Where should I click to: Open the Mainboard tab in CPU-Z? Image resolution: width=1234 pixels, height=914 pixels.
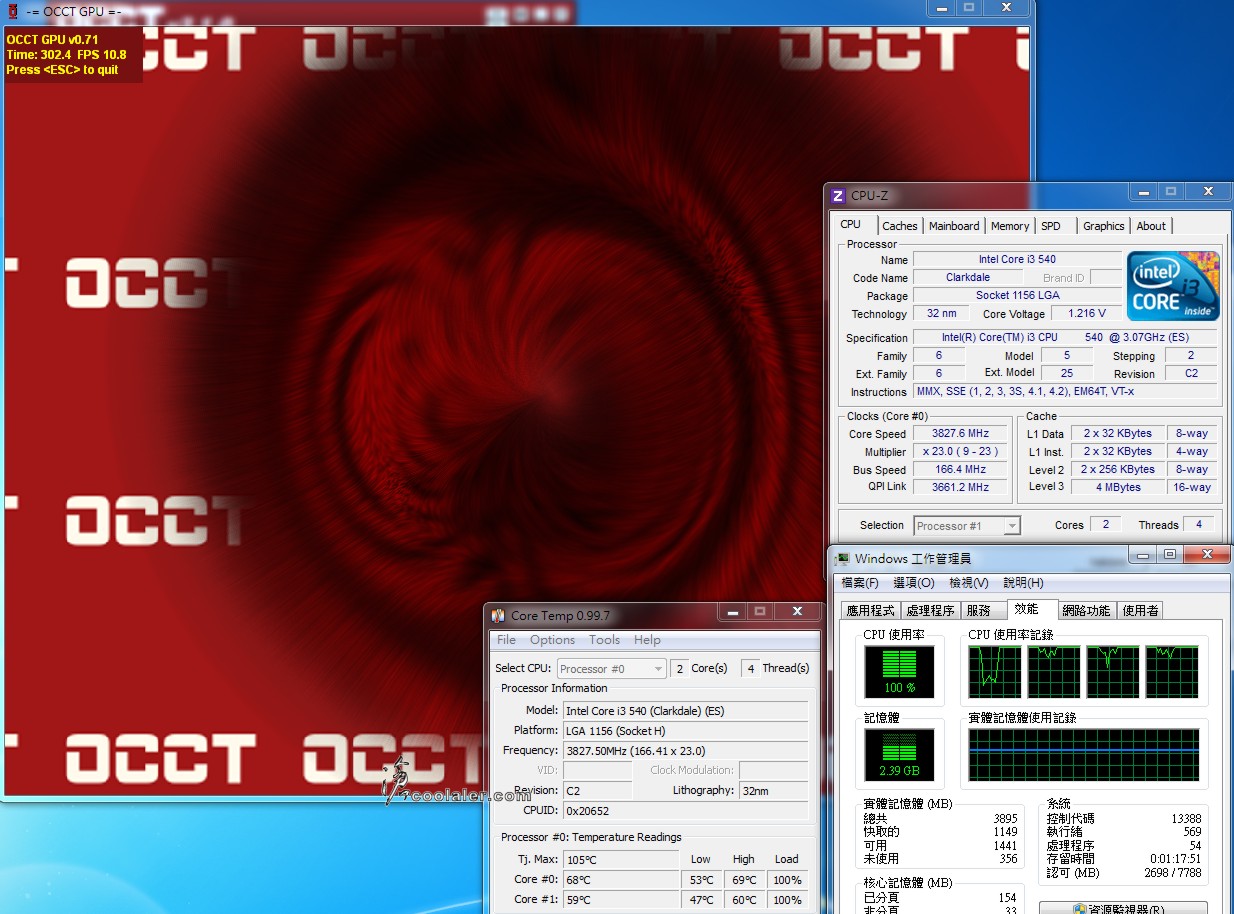click(954, 226)
